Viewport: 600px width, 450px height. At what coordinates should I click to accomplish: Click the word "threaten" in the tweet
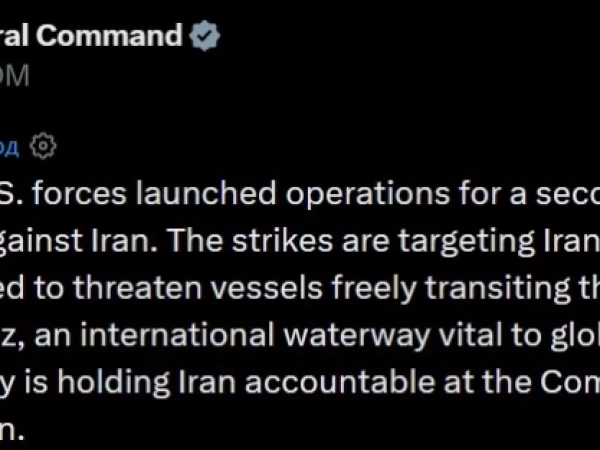[137, 288]
